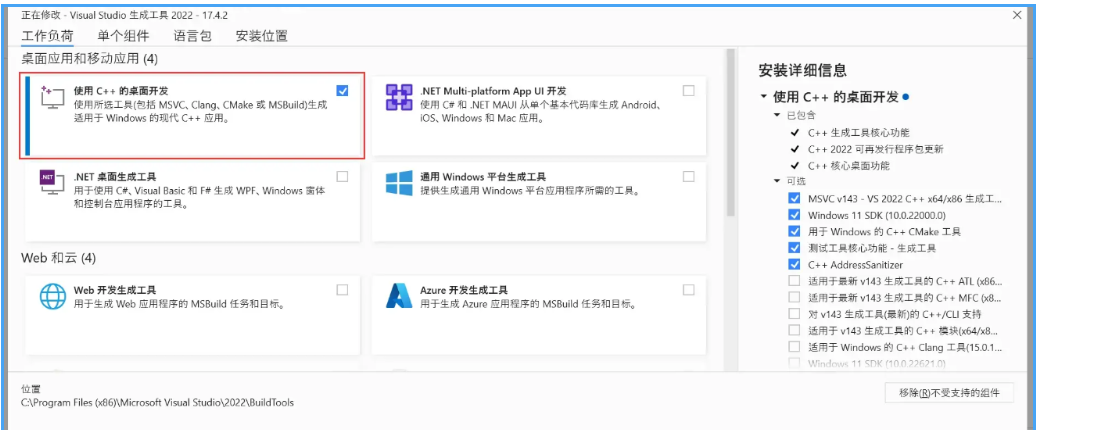Click the C++ 2022 可再发行程序包更新 item
The image size is (1120, 430).
(x=876, y=149)
